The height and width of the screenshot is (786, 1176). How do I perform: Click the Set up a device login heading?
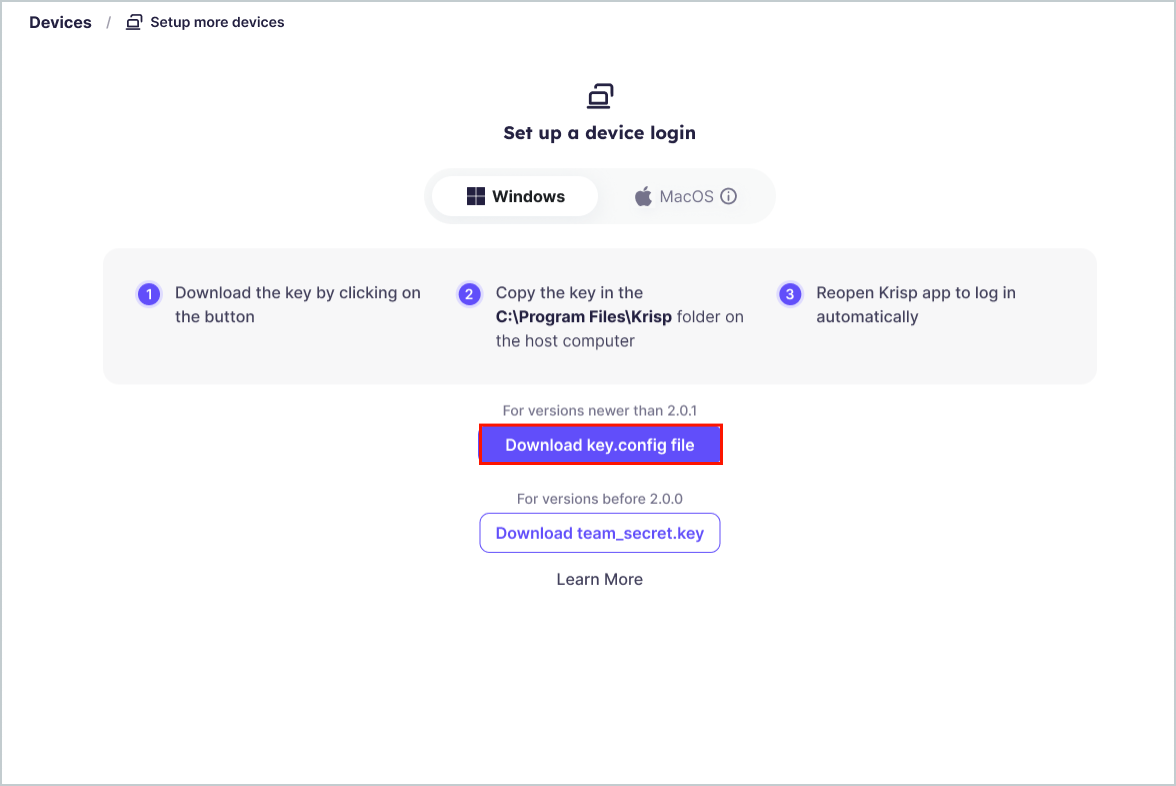tap(599, 133)
